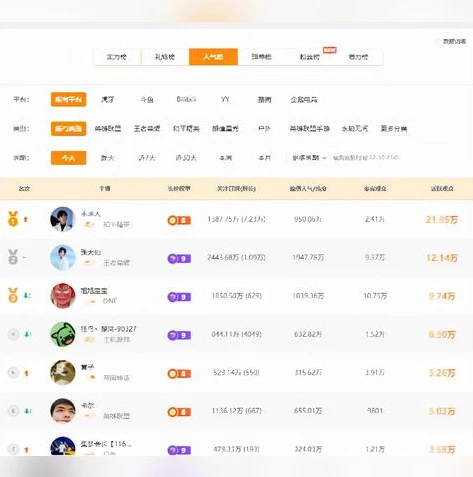Click the orange level 8 badge in the rank 6 row
This screenshot has width=473, height=477.
click(179, 412)
